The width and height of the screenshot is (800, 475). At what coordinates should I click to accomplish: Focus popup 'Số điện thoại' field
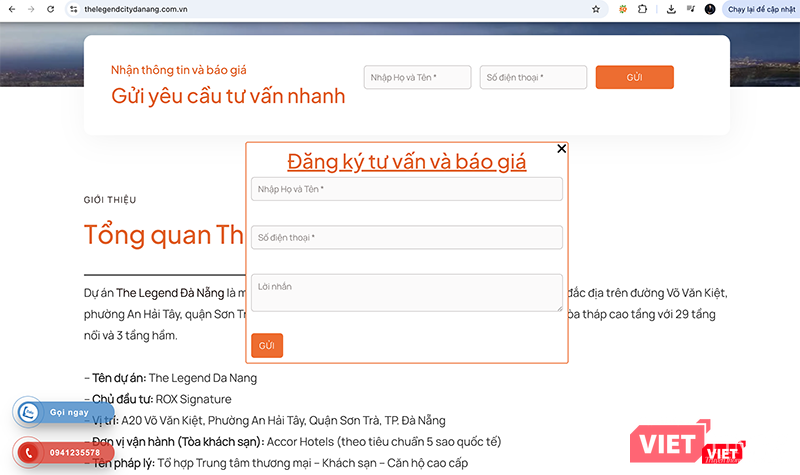pos(406,237)
